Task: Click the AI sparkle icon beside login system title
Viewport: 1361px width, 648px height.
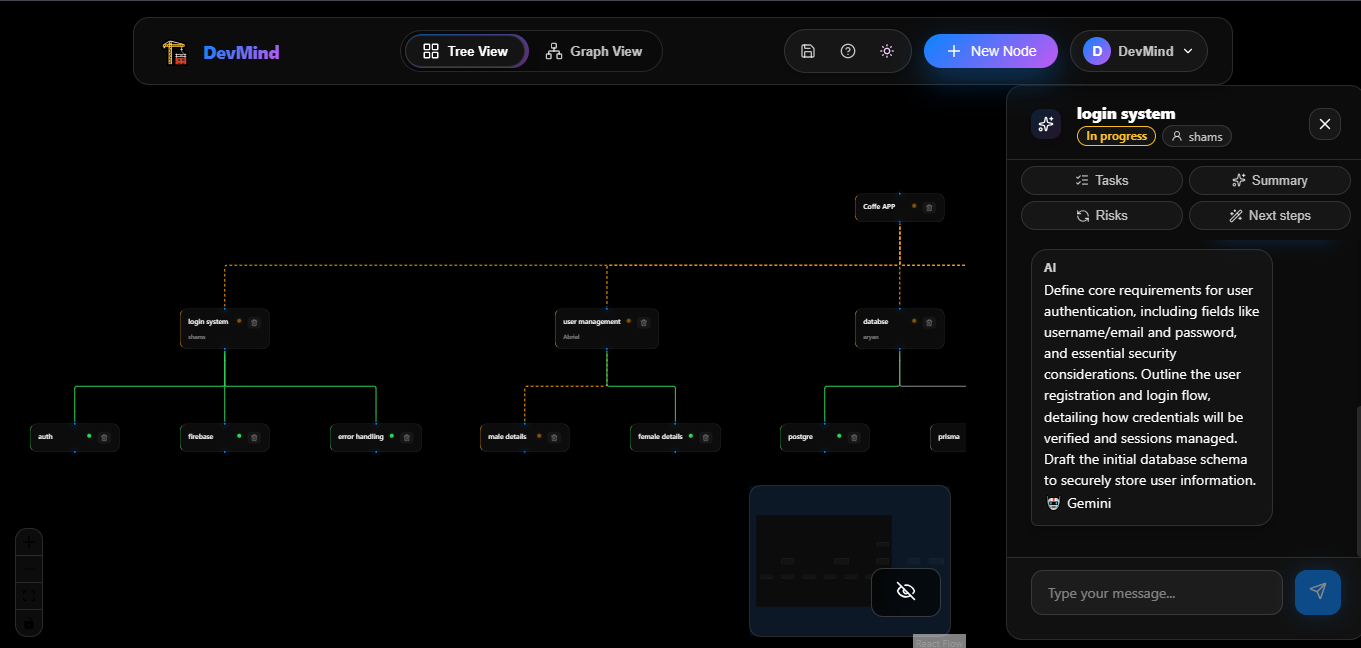Action: tap(1046, 124)
